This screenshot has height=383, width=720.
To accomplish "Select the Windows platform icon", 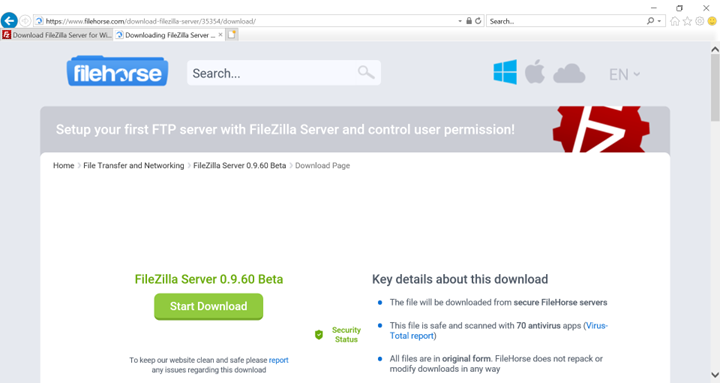I will 505,72.
